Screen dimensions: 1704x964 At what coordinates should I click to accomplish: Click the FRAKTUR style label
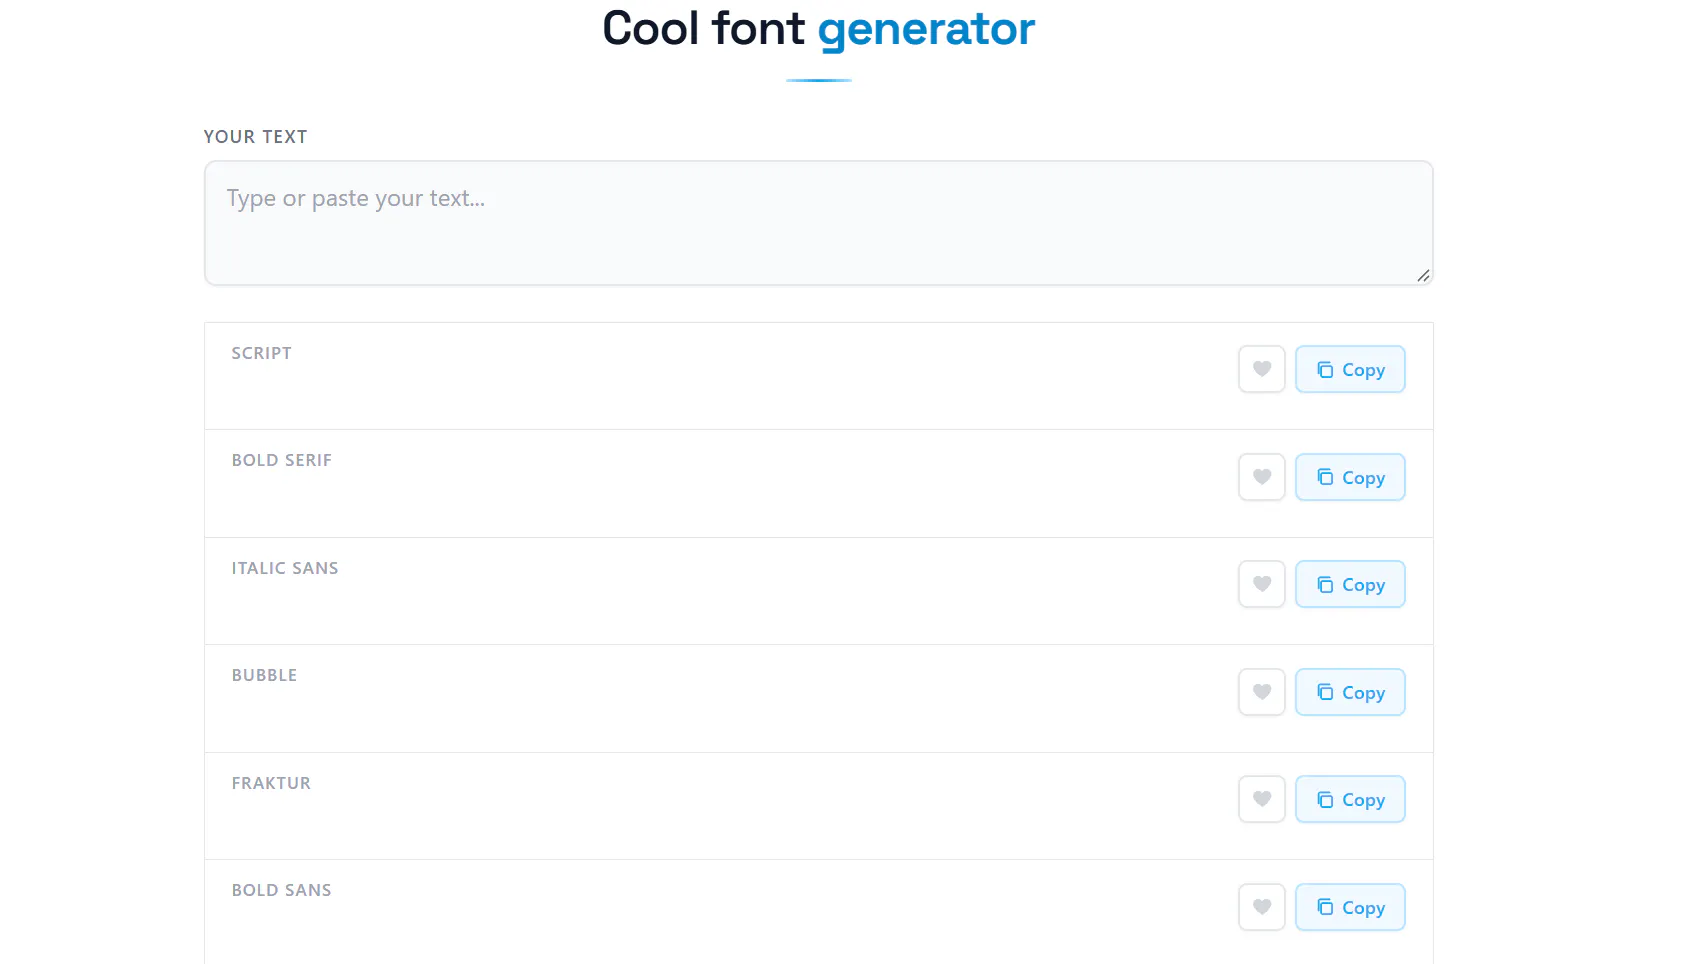coord(271,783)
